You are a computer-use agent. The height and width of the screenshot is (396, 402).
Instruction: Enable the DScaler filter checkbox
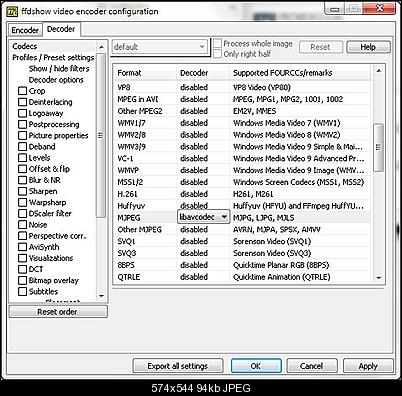[23, 213]
